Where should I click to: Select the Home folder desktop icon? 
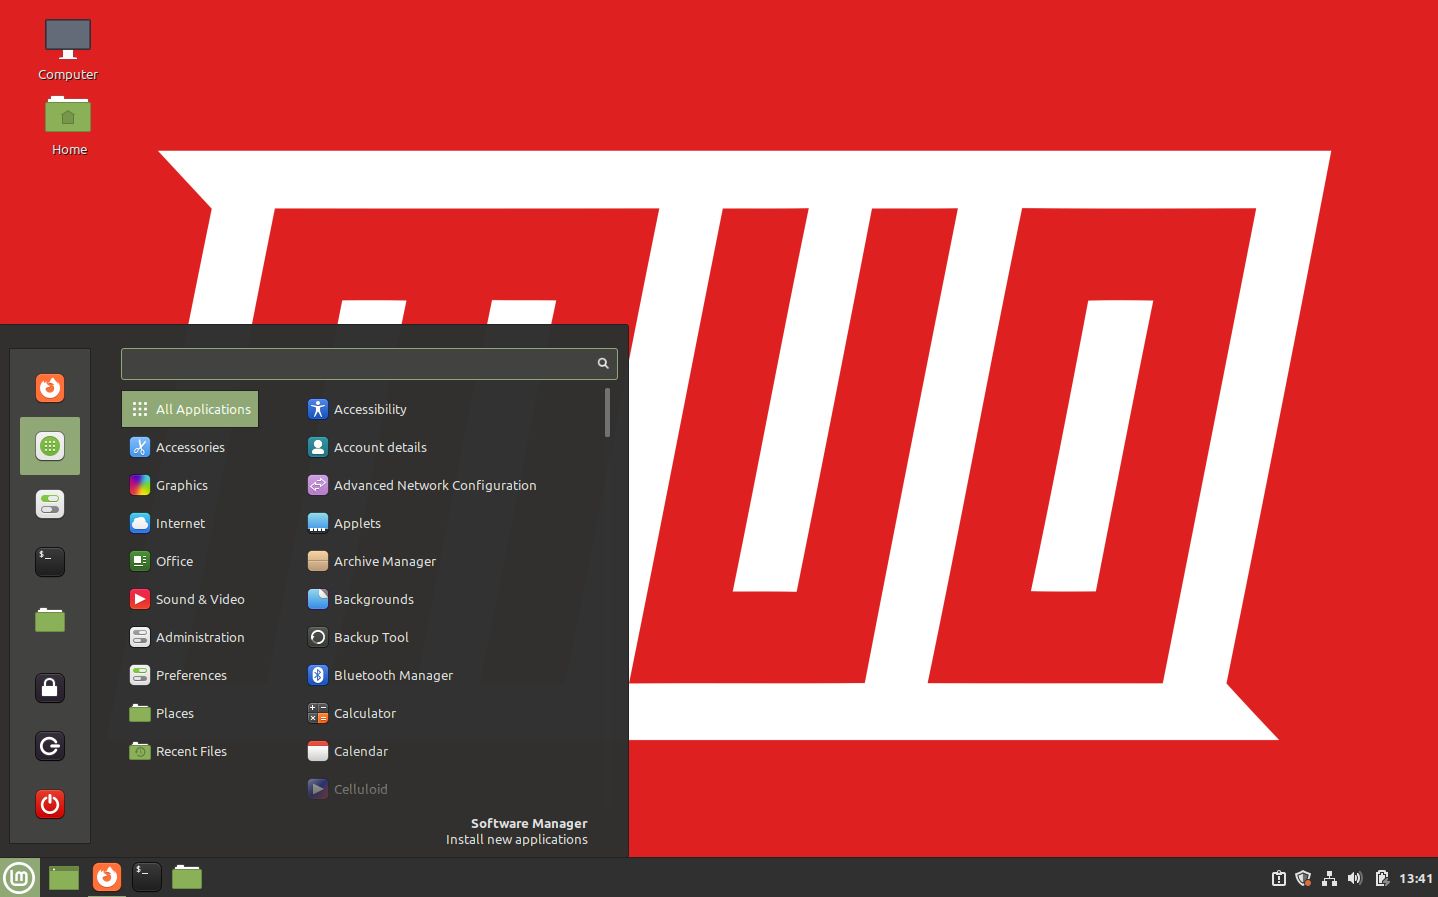coord(68,126)
